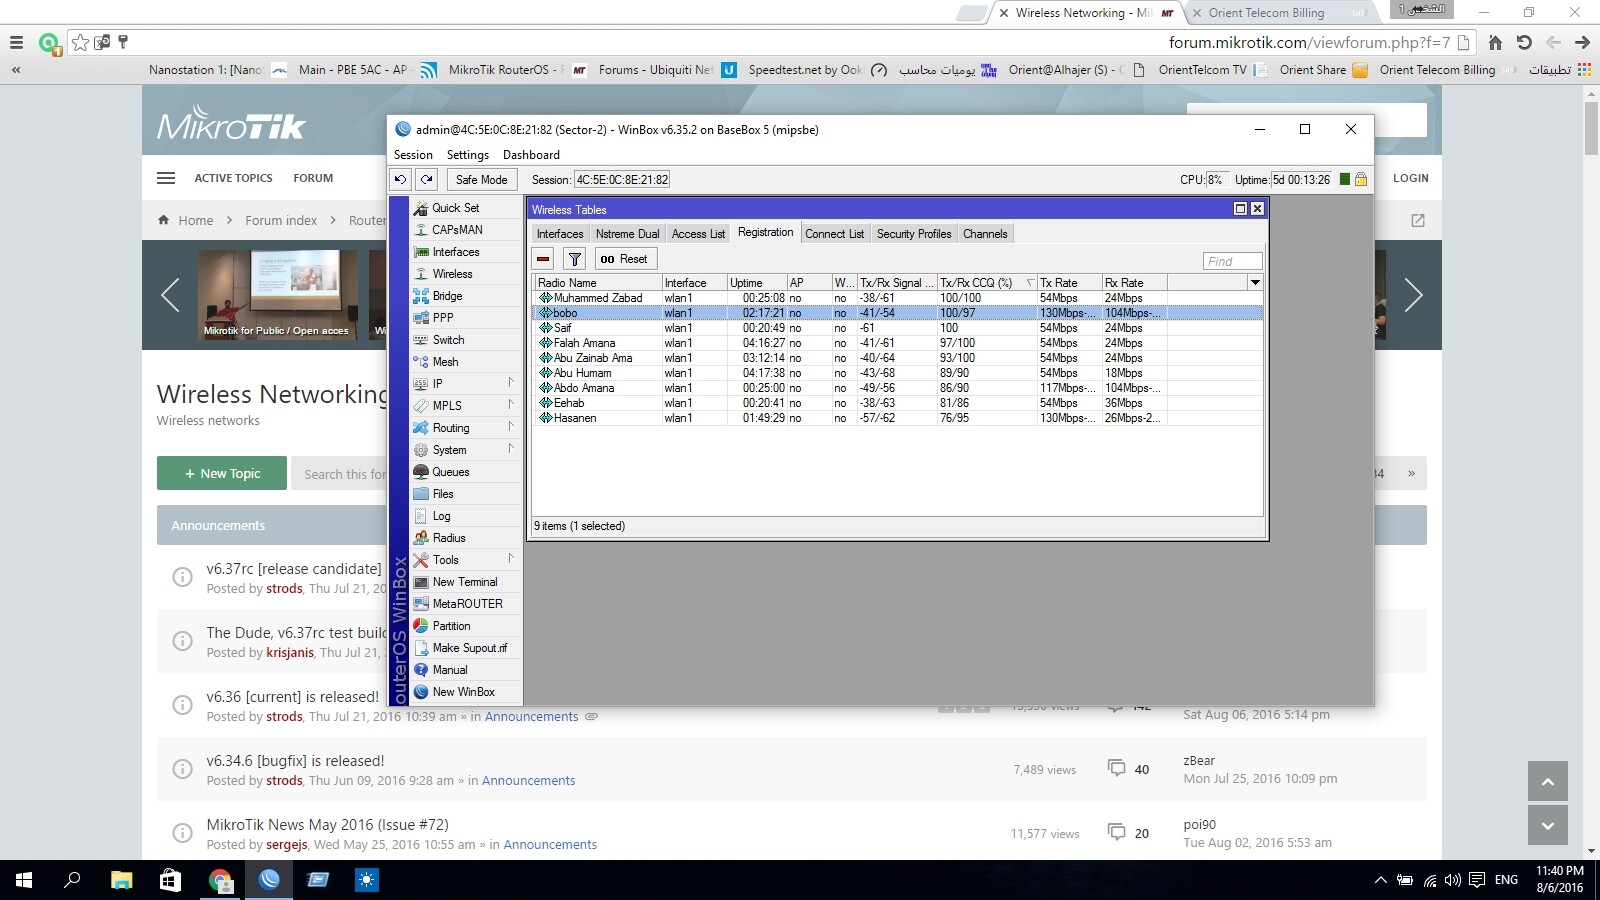Open New Terminal from sidebar

(464, 582)
